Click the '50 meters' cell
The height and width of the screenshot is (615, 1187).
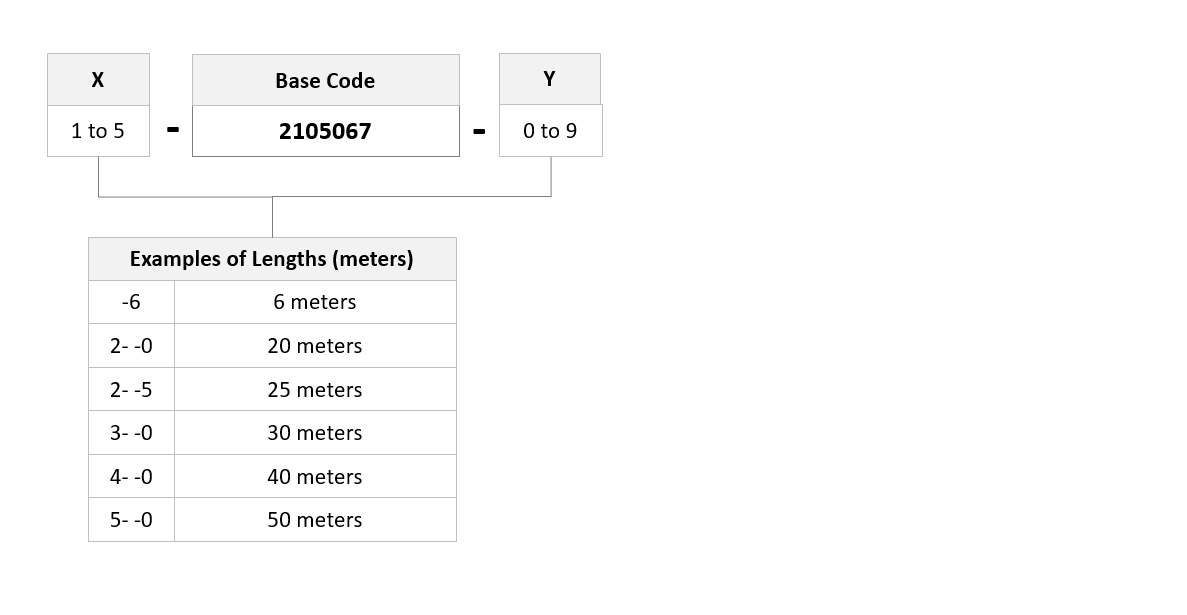[x=315, y=520]
